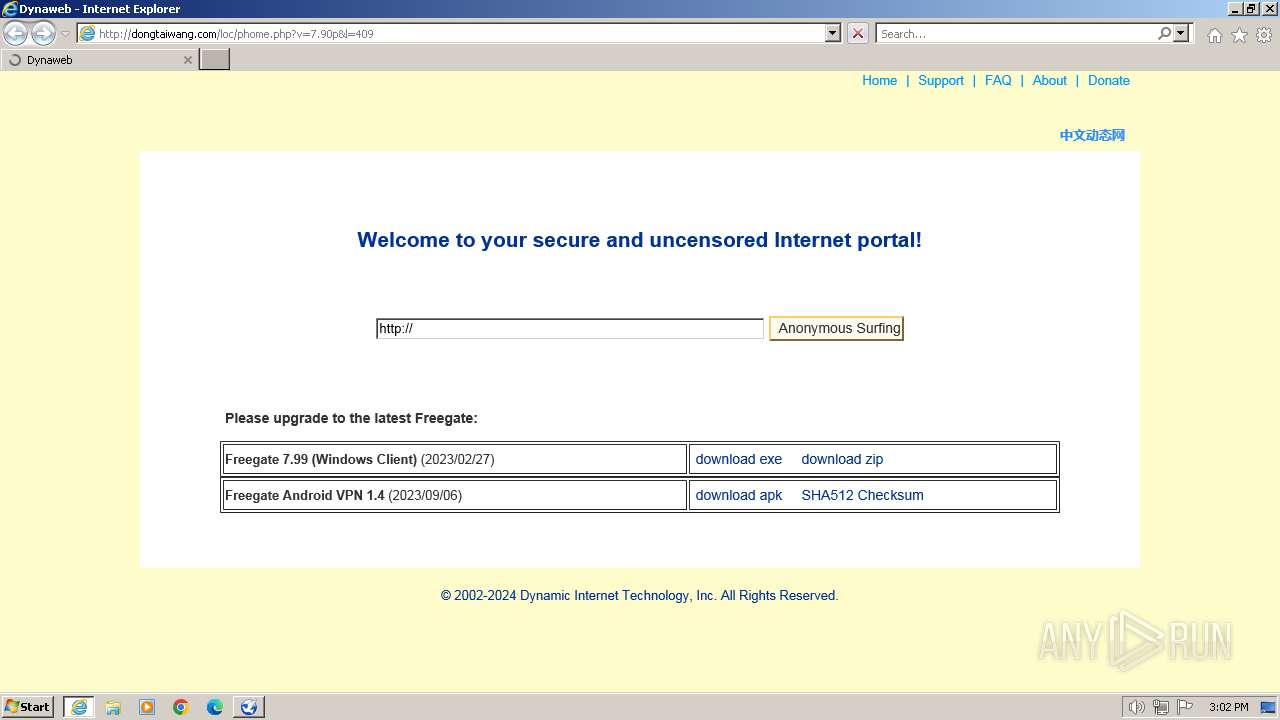Stop page loading with the red X
Image resolution: width=1280 pixels, height=720 pixels.
[x=858, y=33]
